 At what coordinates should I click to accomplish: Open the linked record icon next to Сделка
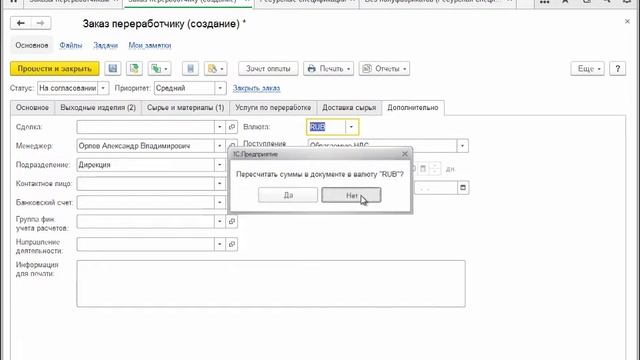click(x=232, y=127)
